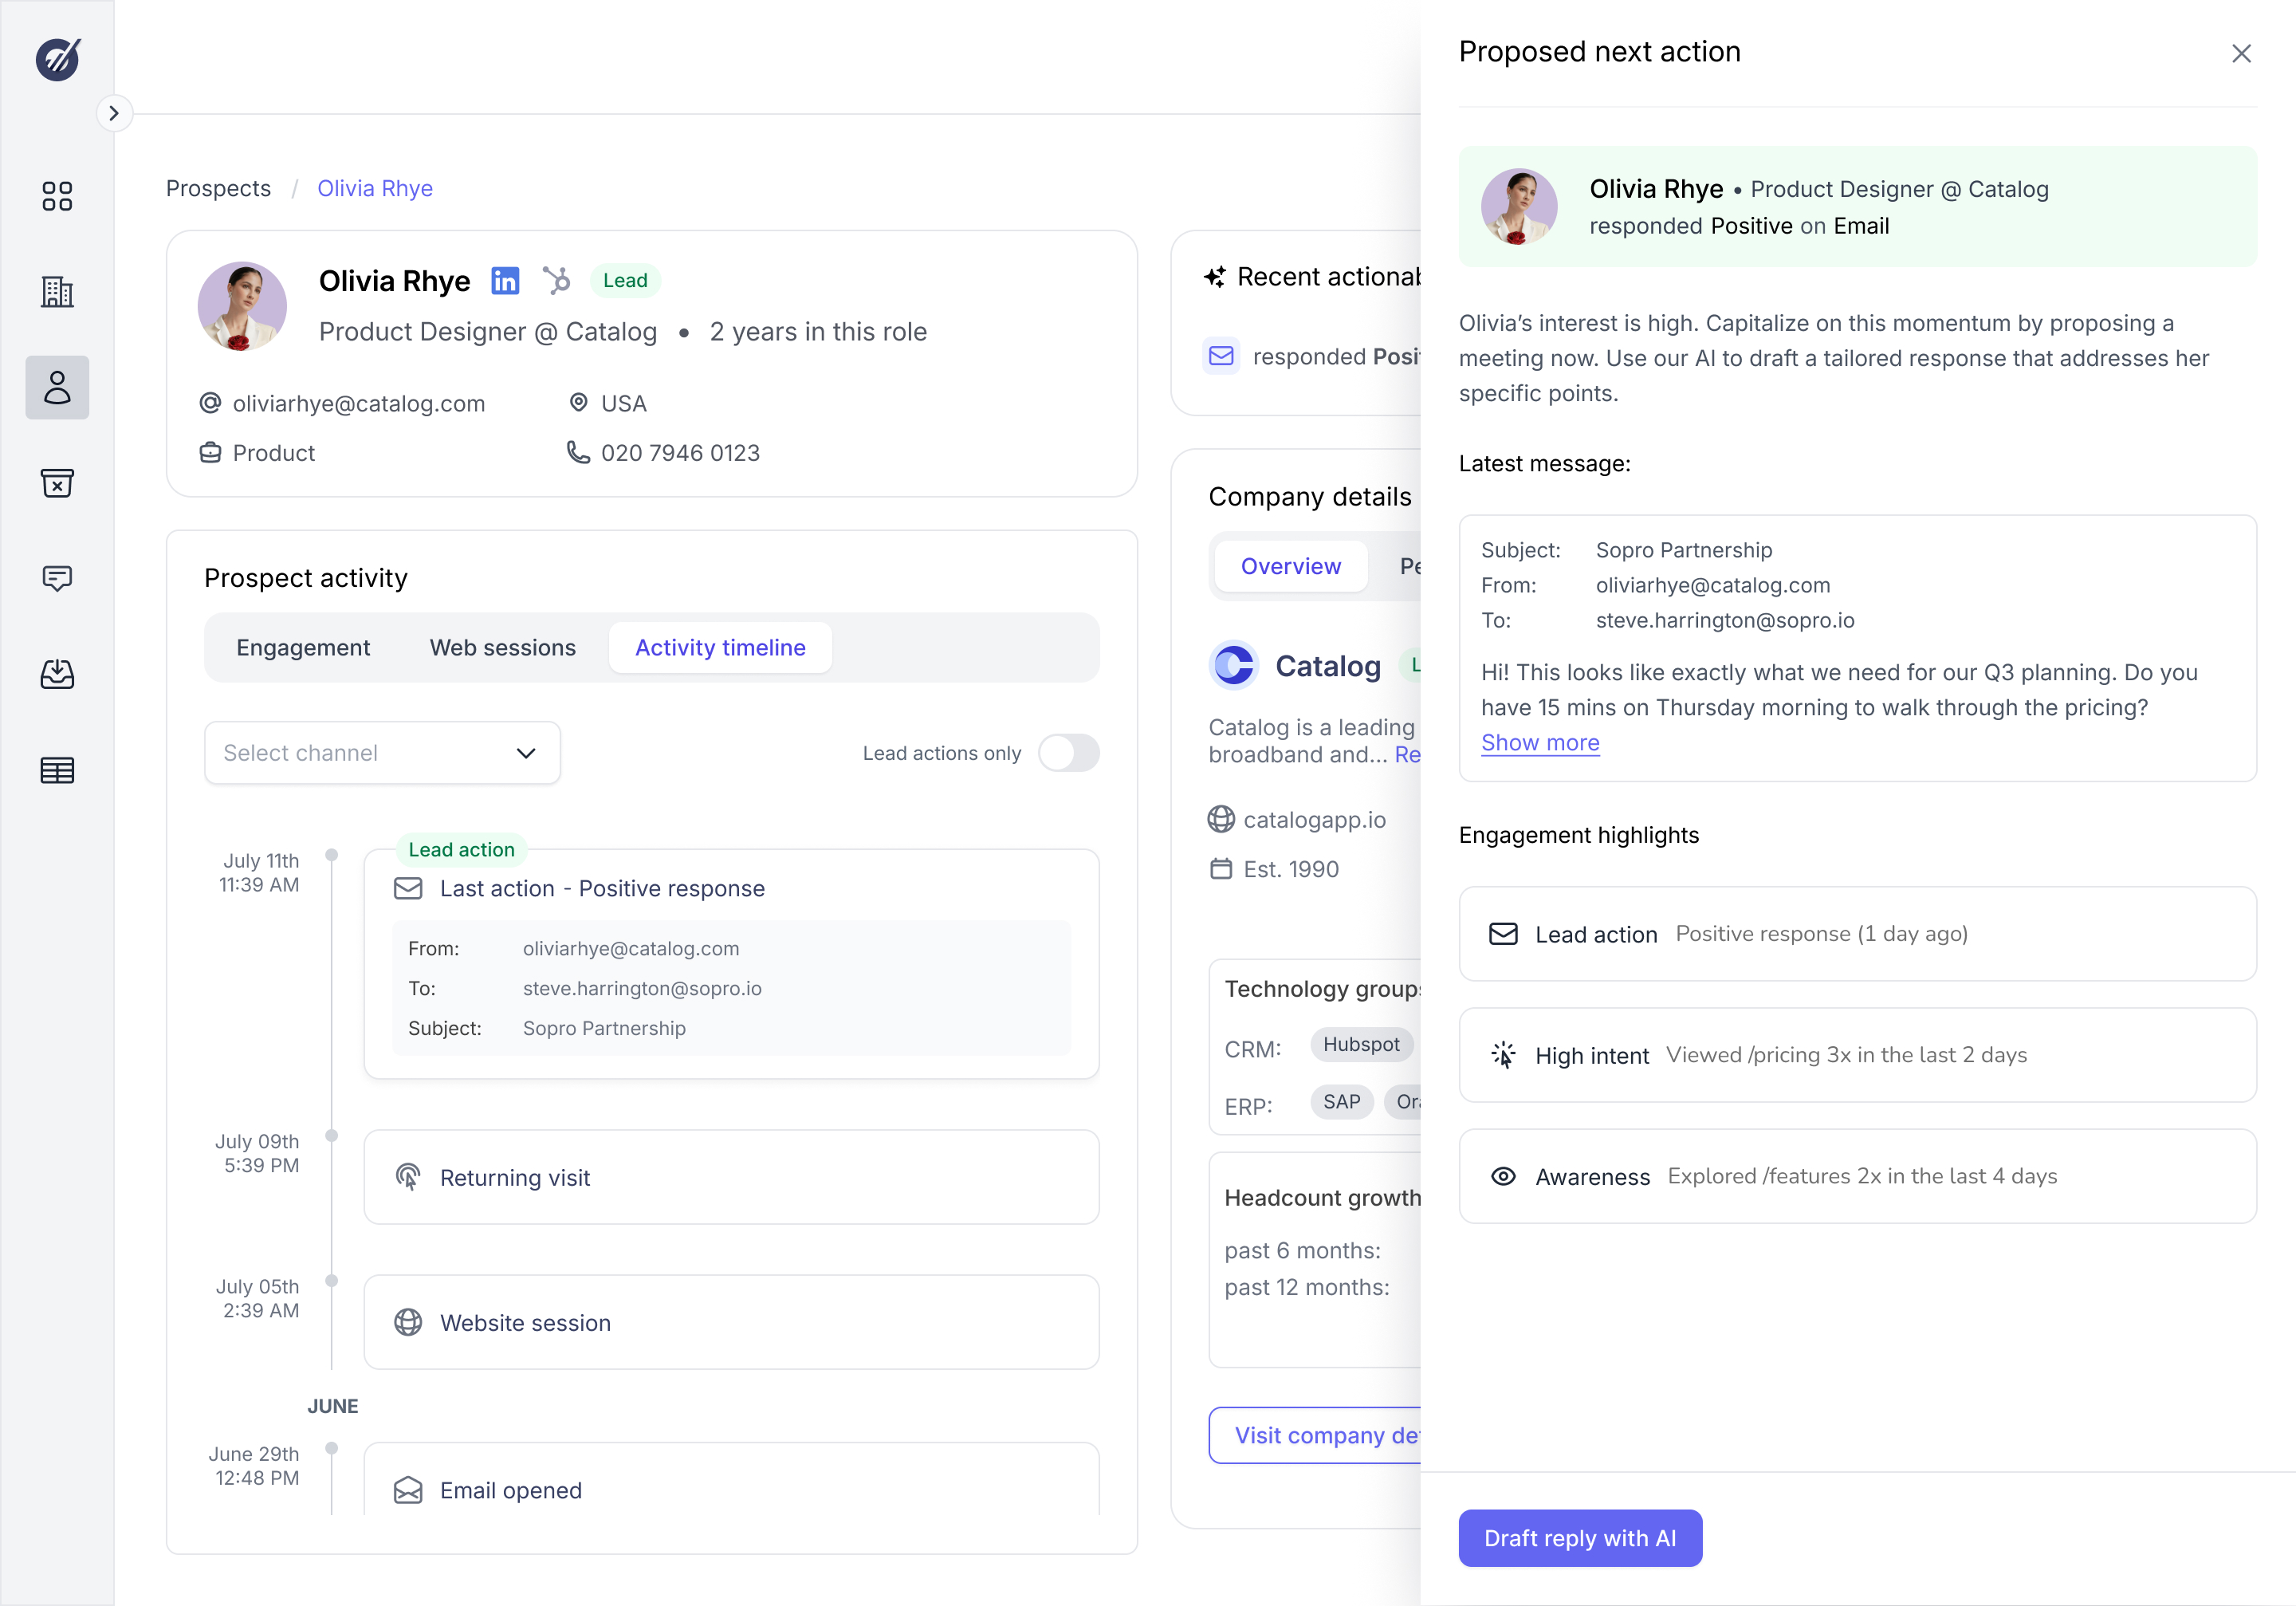Select the prospects person icon in sidebar
This screenshot has height=1606, width=2296.
(x=57, y=387)
